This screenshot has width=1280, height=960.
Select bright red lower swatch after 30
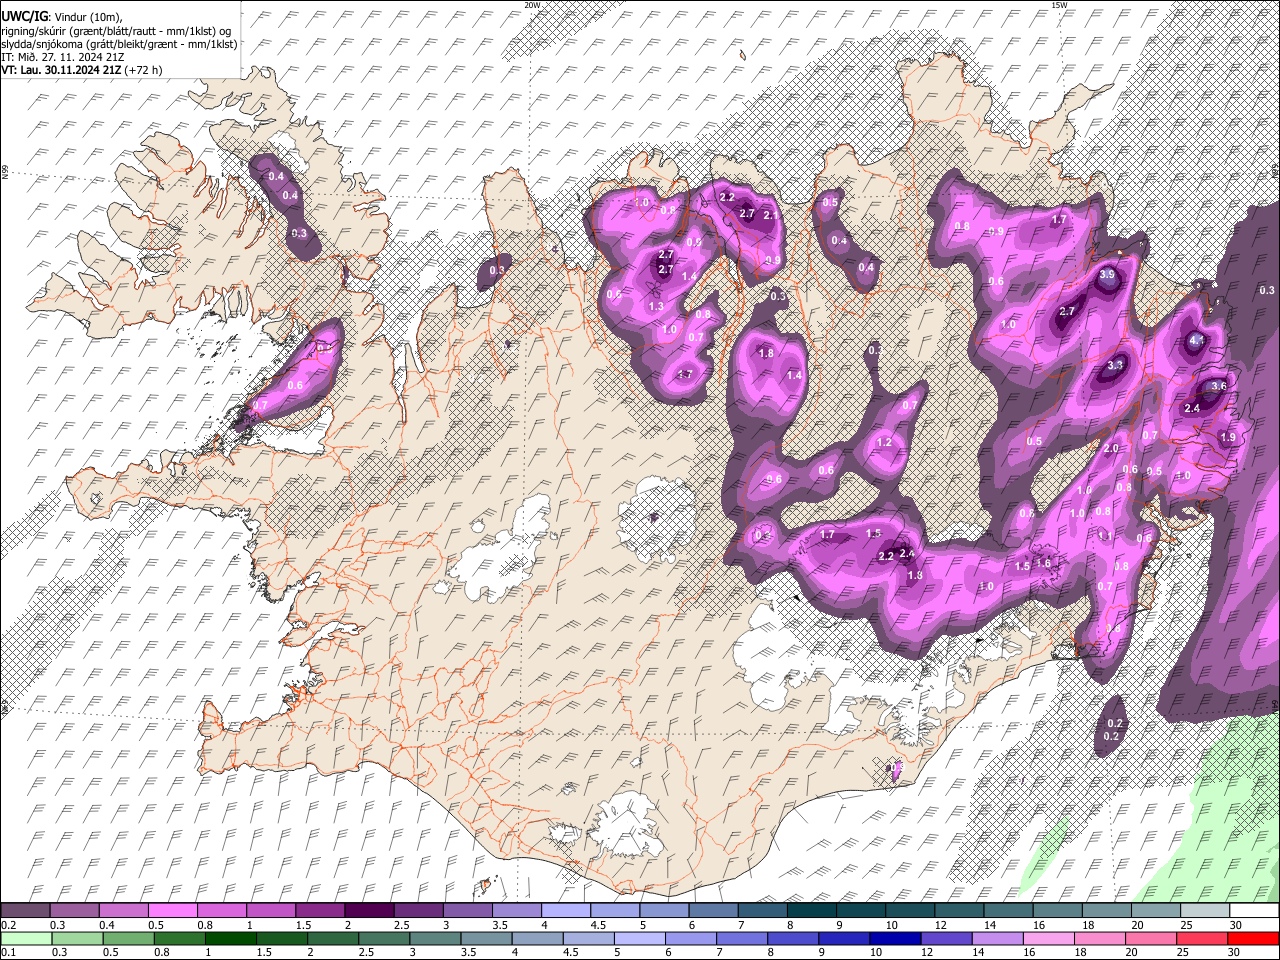pyautogui.click(x=1253, y=939)
